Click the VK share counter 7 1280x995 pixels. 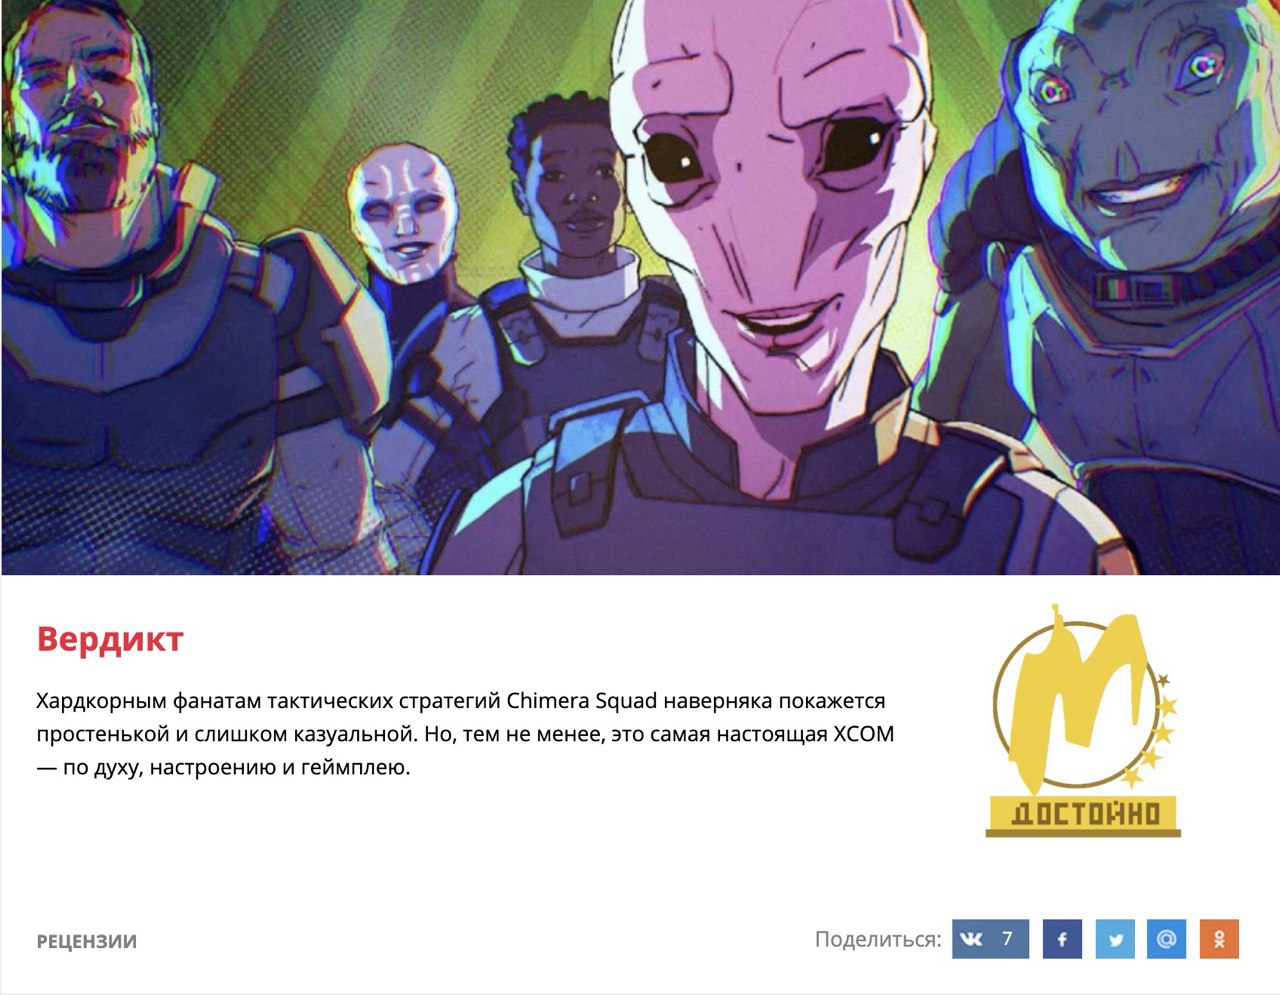[1007, 939]
